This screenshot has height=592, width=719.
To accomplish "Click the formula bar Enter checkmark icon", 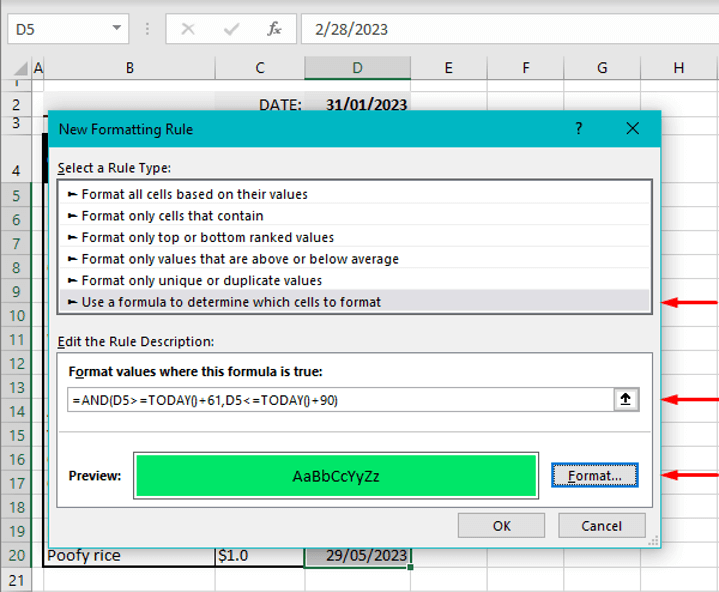I will (231, 29).
